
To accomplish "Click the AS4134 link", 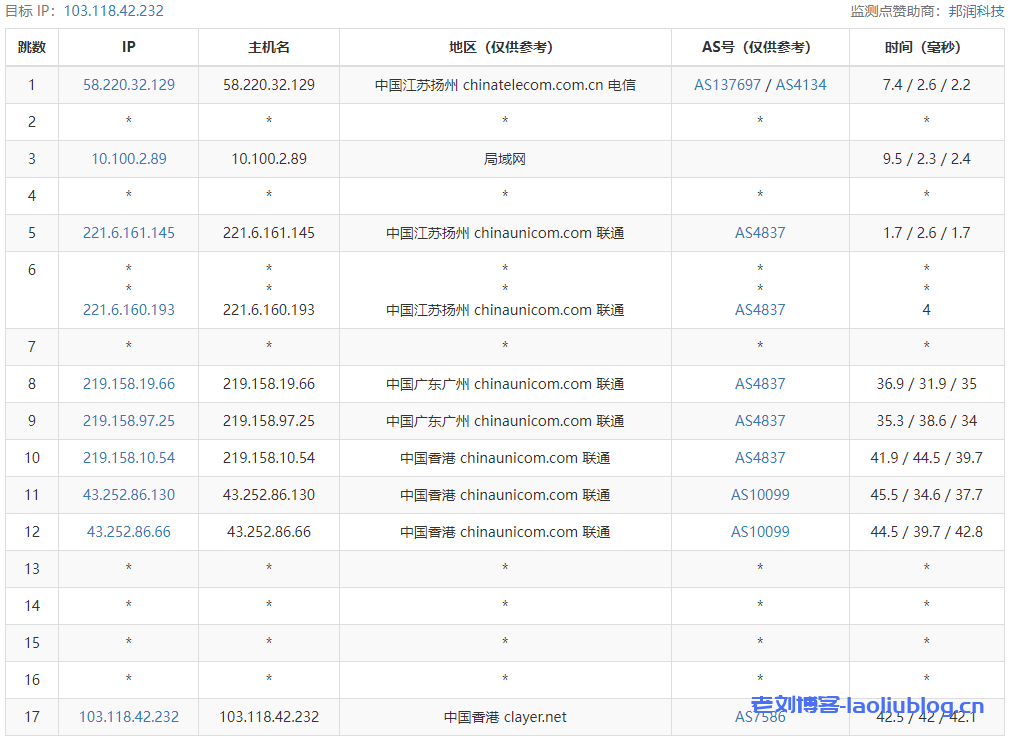I will (801, 85).
